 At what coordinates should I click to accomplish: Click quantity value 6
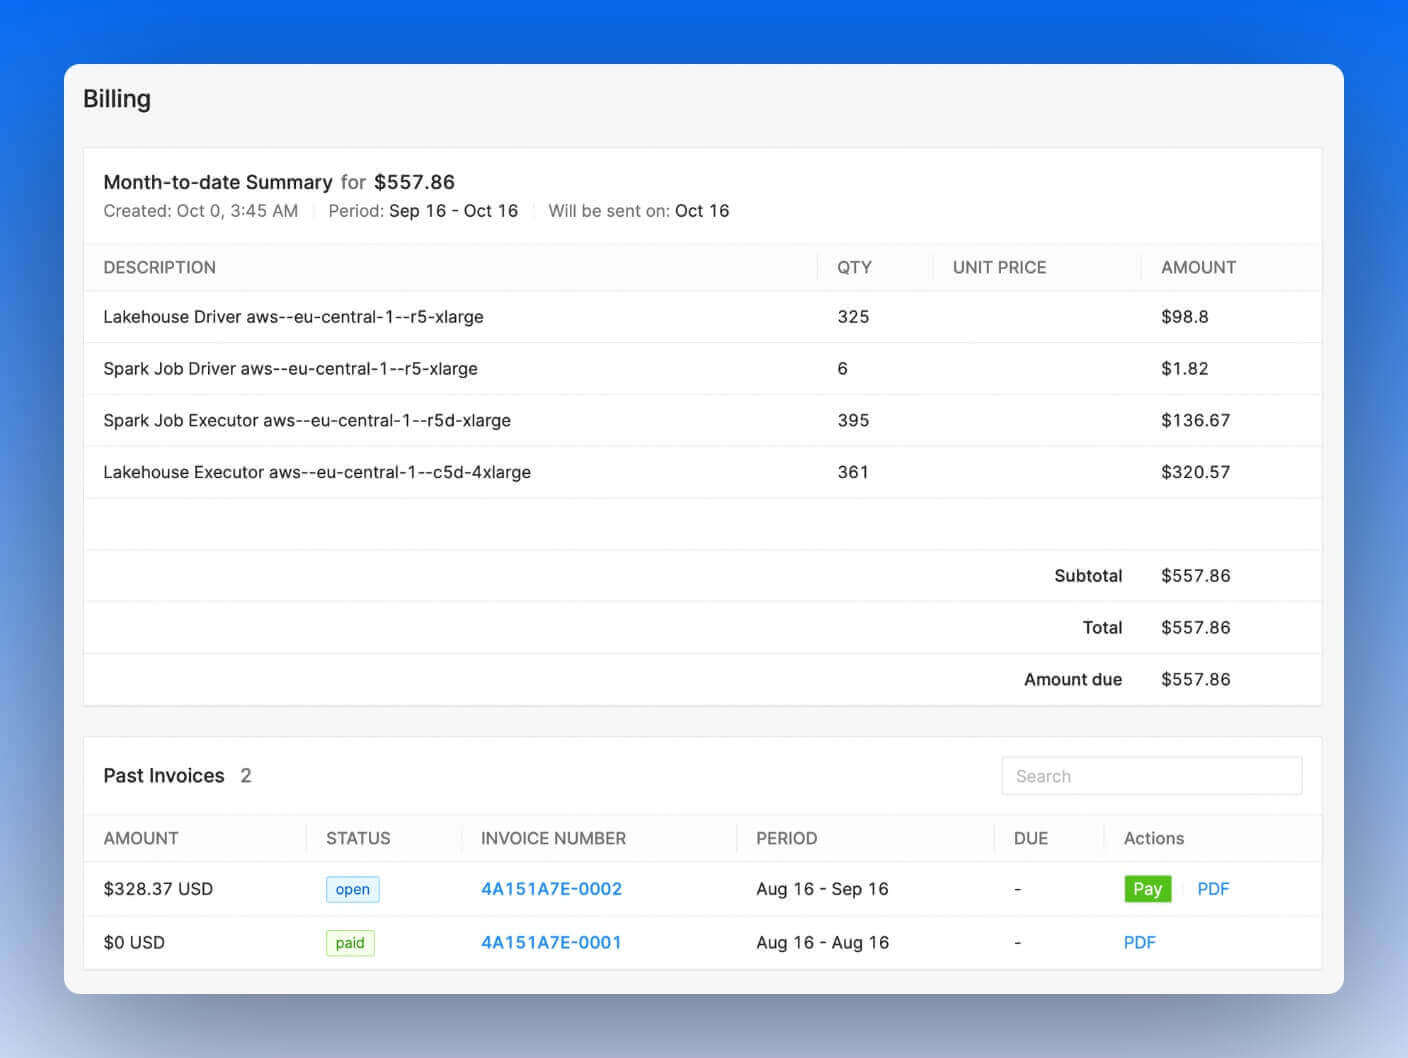(x=842, y=369)
